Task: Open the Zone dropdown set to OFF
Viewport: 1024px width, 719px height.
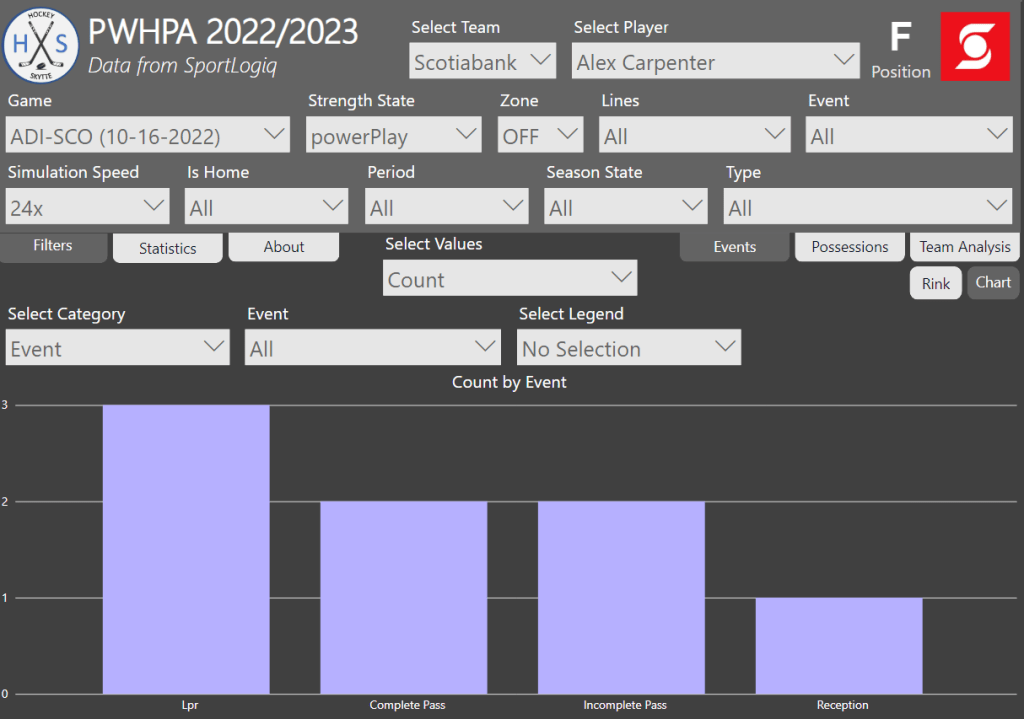Action: click(540, 135)
